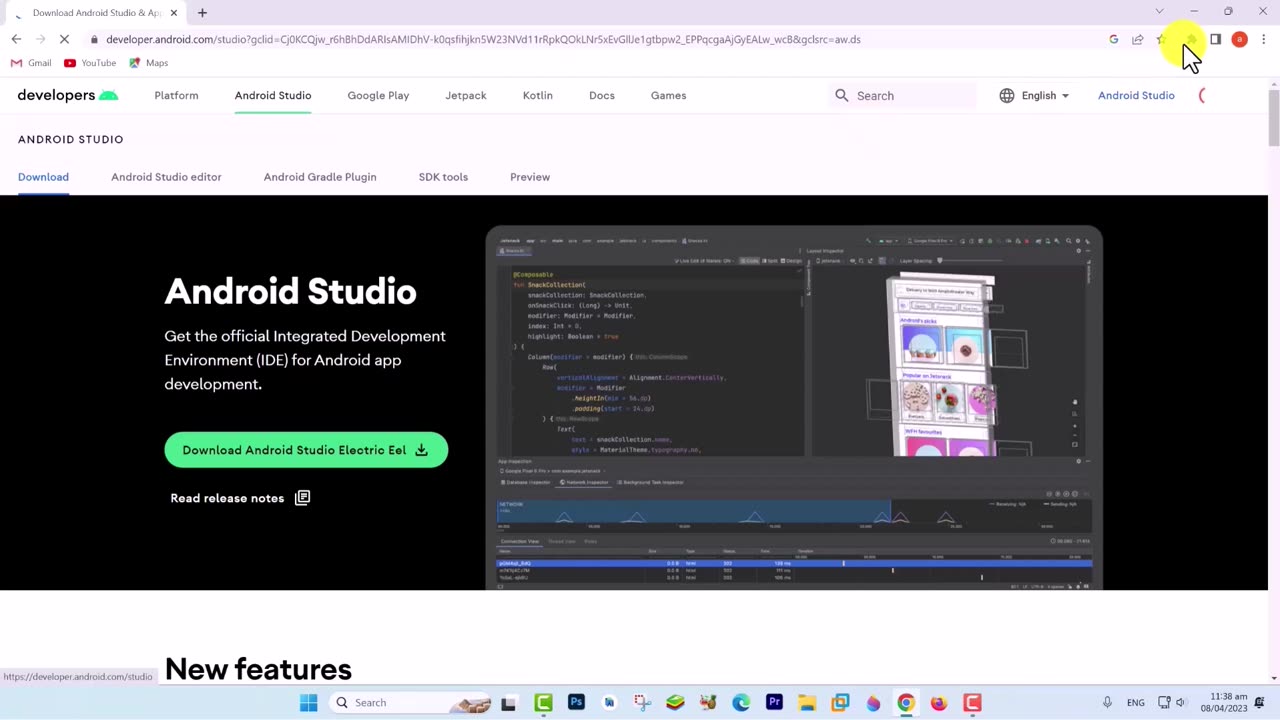
Task: Open Firefox from the taskbar
Action: click(938, 703)
